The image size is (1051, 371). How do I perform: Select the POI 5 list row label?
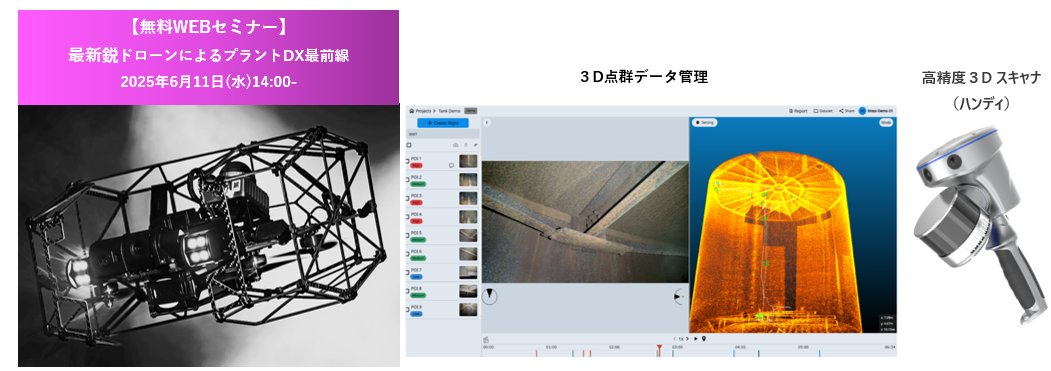coord(416,233)
